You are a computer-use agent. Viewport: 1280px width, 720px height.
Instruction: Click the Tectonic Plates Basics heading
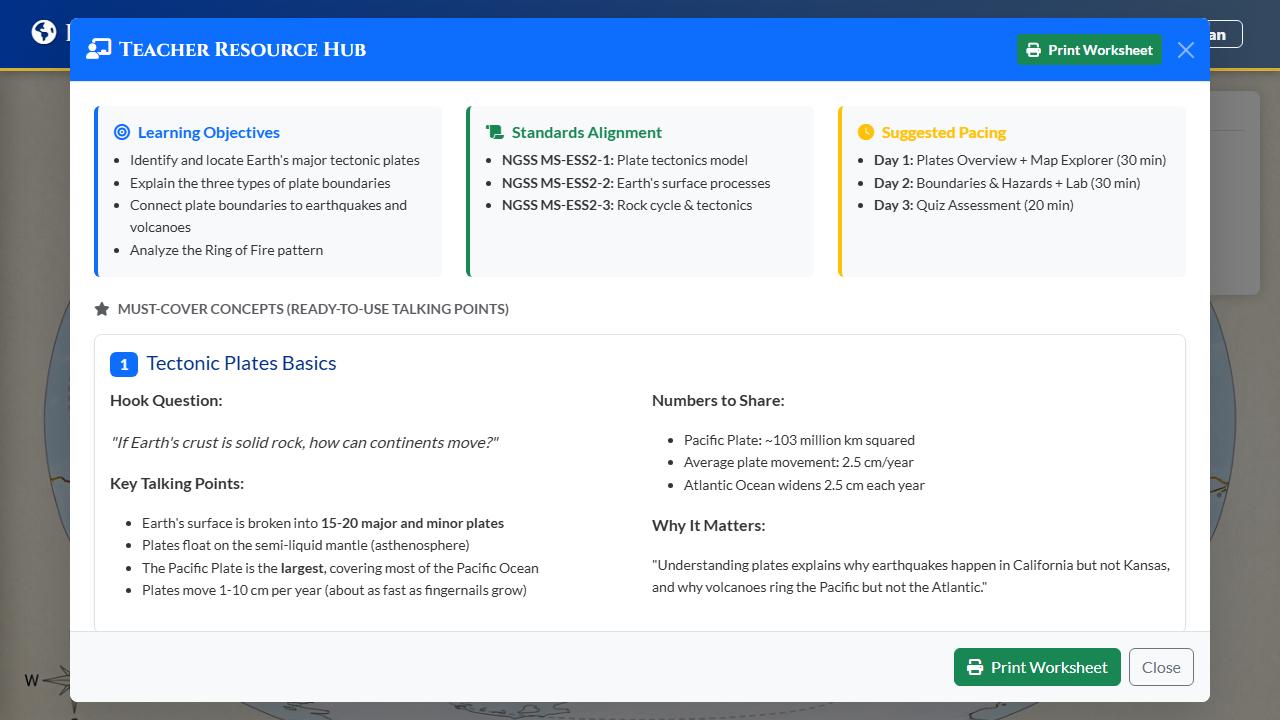[241, 363]
